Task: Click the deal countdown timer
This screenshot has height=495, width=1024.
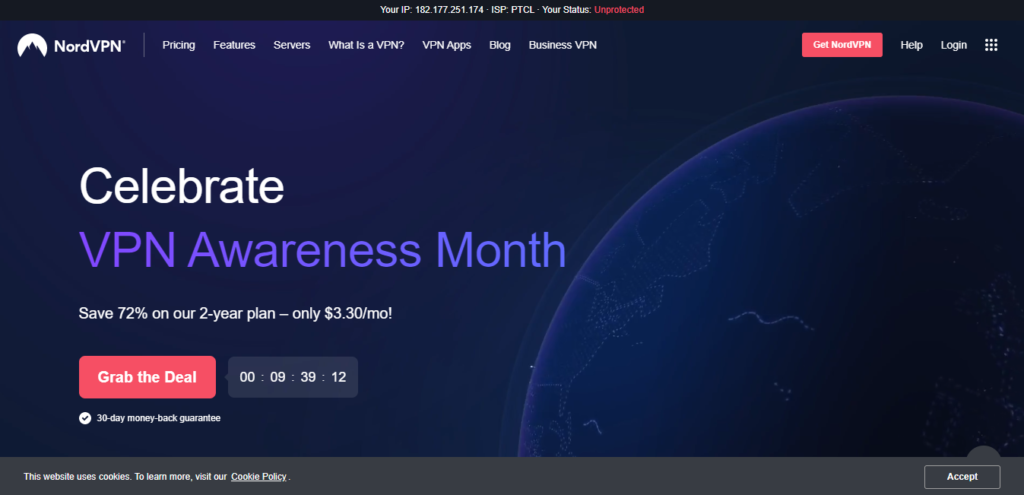Action: [293, 377]
